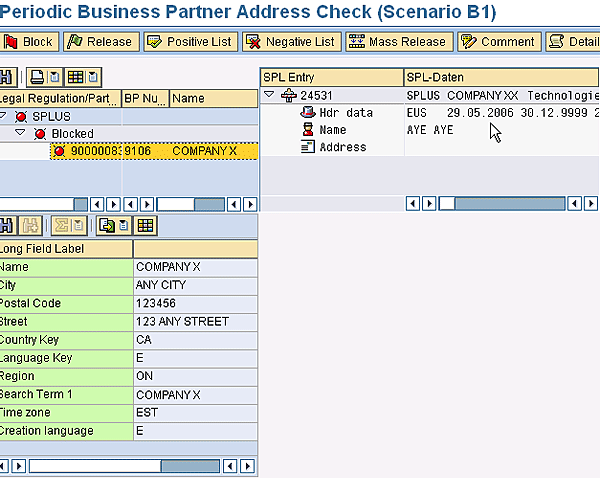Click the Long Field Label column header
The width and height of the screenshot is (600, 478).
66,249
